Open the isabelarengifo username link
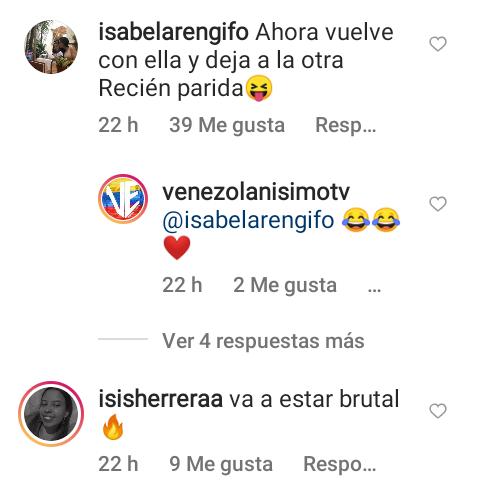This screenshot has width=480, height=504. point(174,33)
